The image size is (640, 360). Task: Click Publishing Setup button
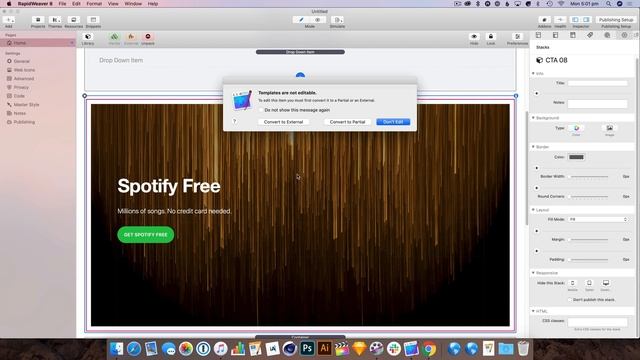(616, 20)
